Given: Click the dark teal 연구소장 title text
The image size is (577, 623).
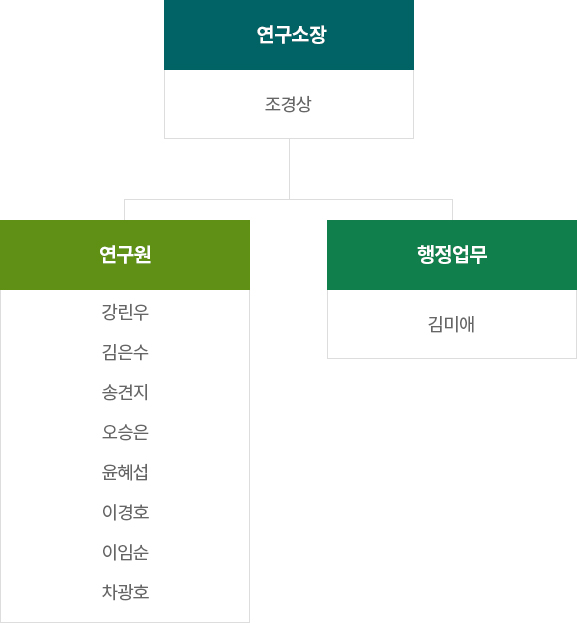Looking at the screenshot, I should 291,35.
